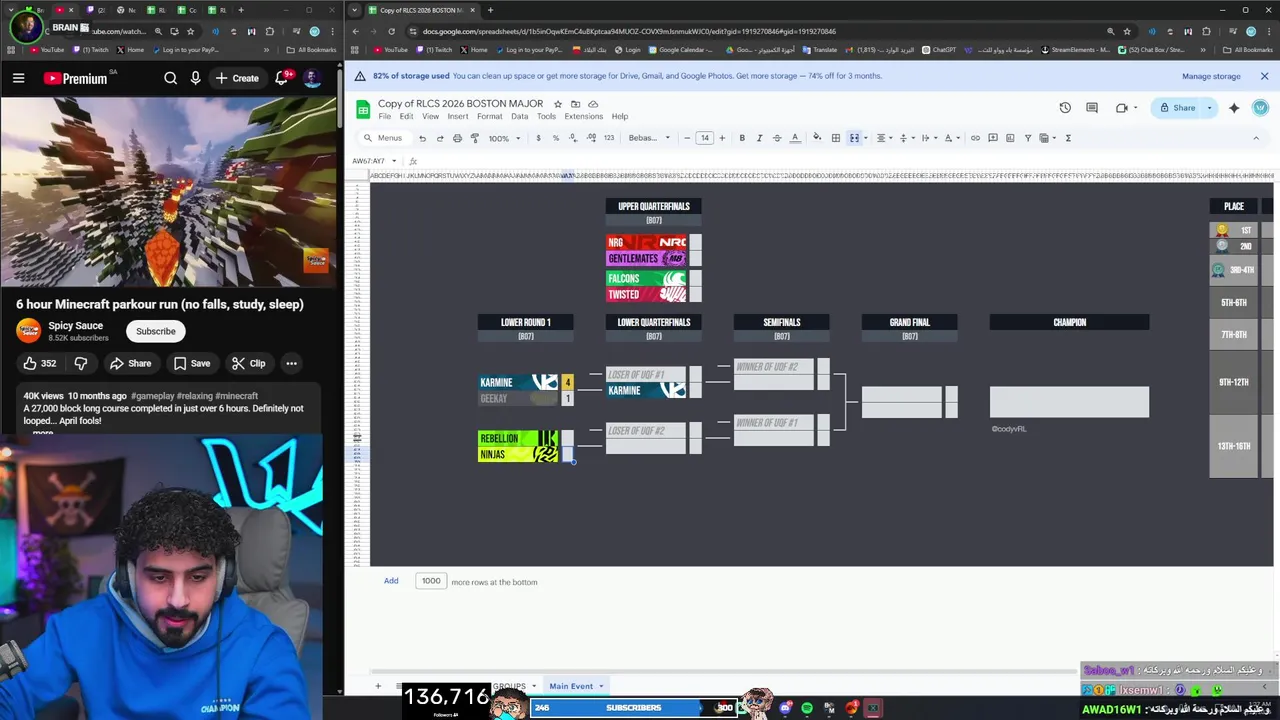Toggle strikethrough formatting in Sheets
Viewport: 1280px width, 720px height.
click(x=777, y=138)
